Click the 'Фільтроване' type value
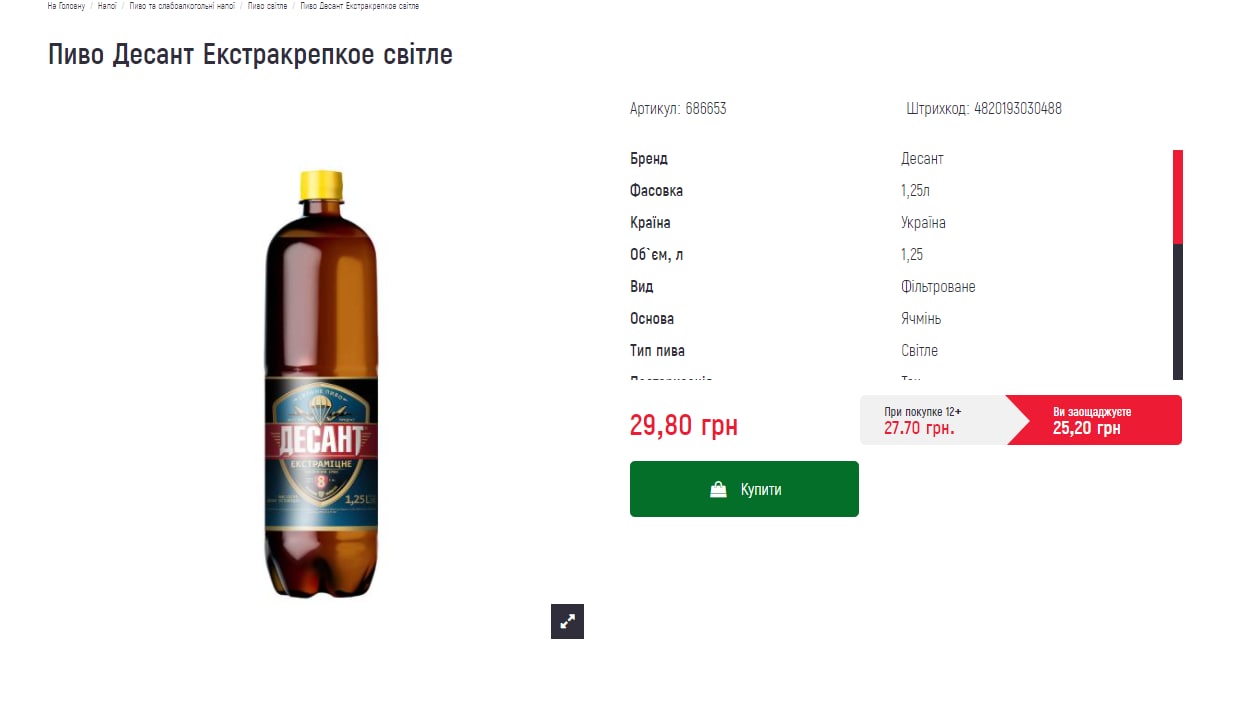Screen dimensions: 1235x708 click(x=938, y=287)
